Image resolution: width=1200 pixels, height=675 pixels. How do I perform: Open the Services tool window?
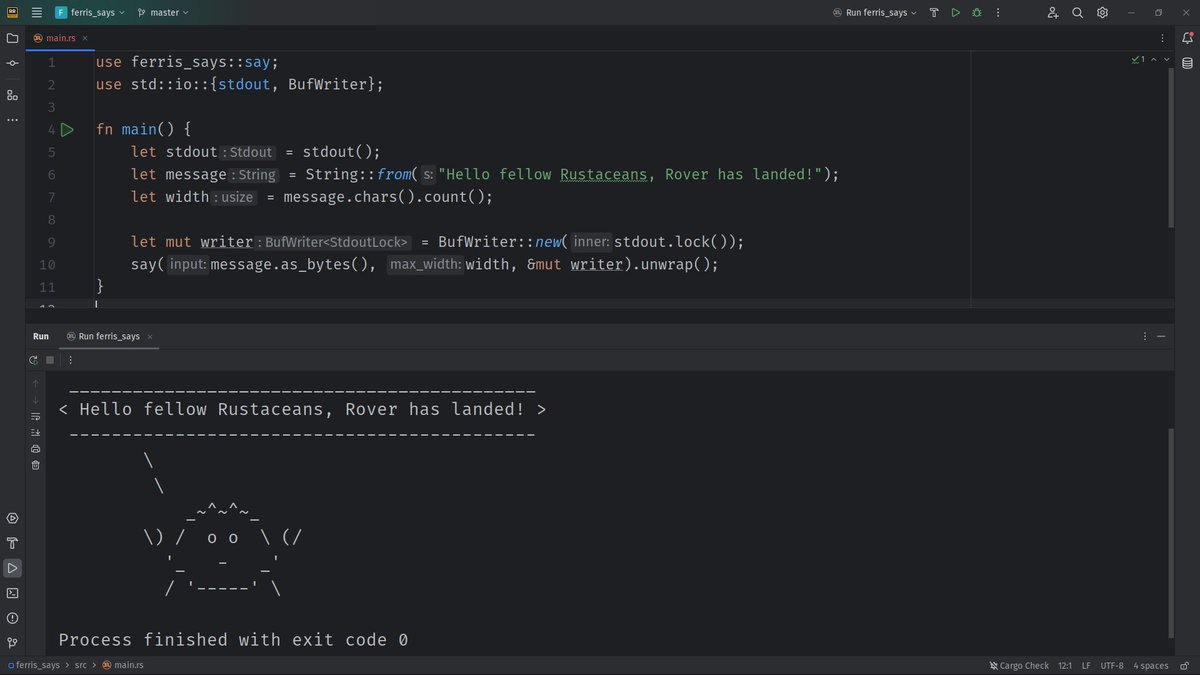(x=12, y=518)
